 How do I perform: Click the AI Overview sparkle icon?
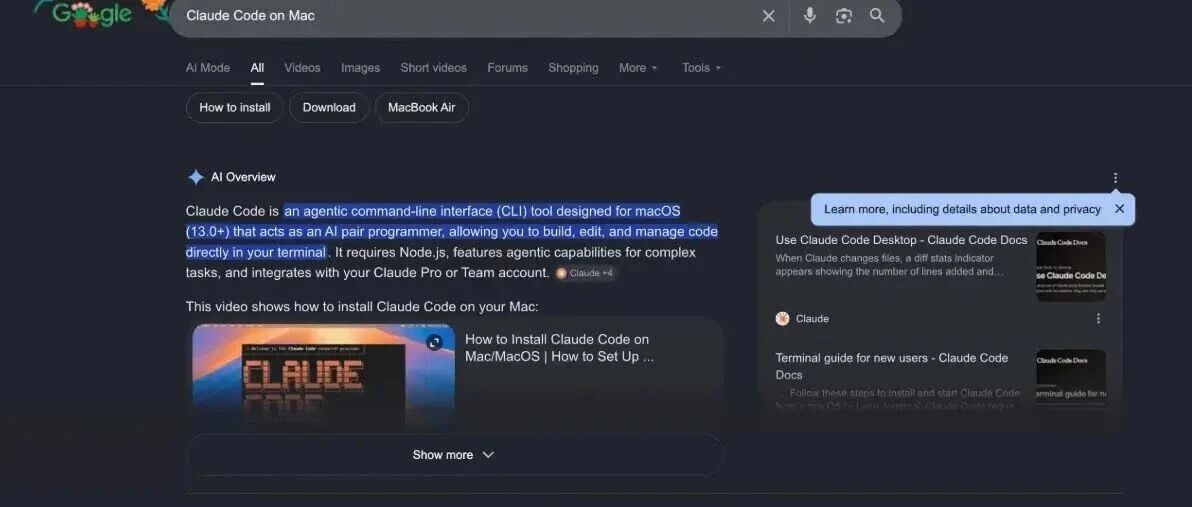(x=195, y=177)
